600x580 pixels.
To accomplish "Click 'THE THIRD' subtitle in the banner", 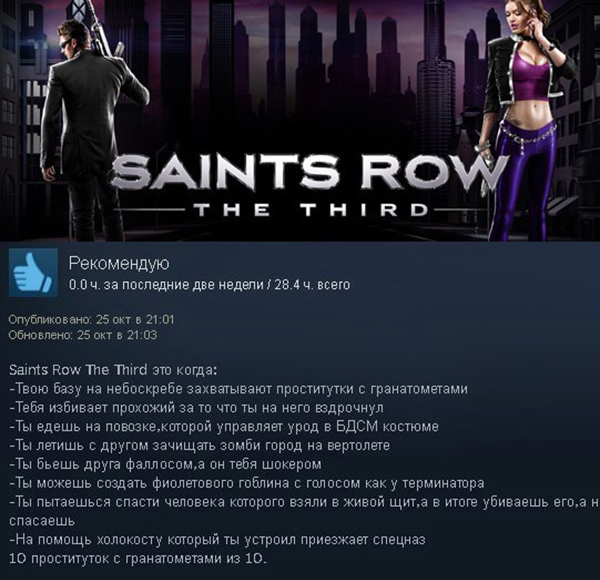I will [x=311, y=210].
